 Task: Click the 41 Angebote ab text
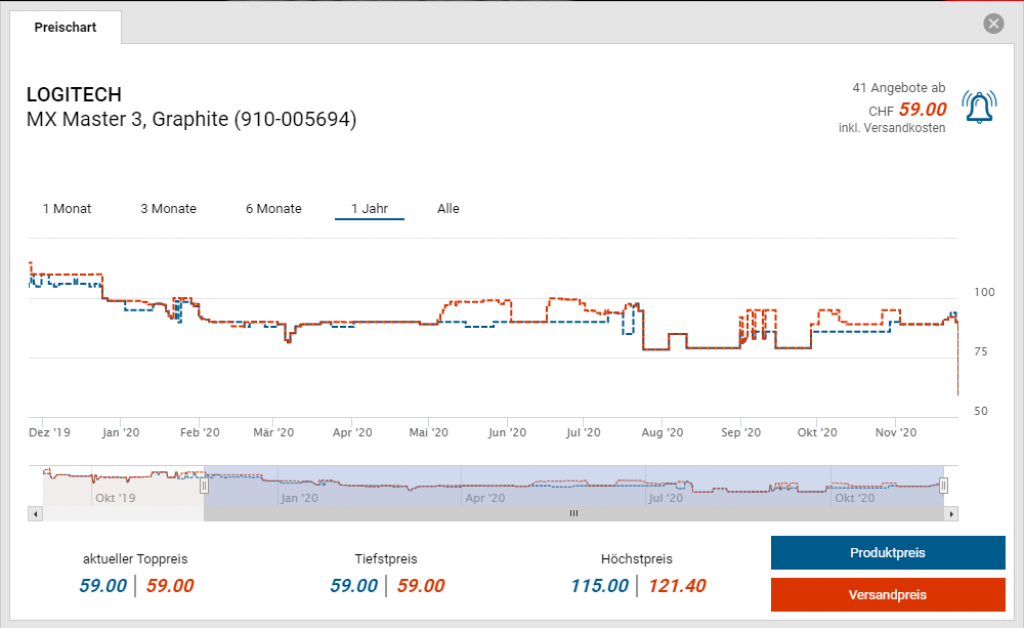coord(898,89)
